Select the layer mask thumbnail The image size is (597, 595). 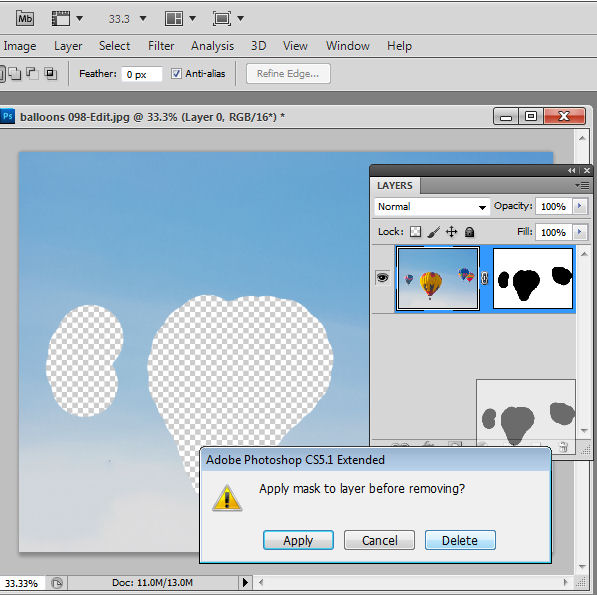coord(533,278)
